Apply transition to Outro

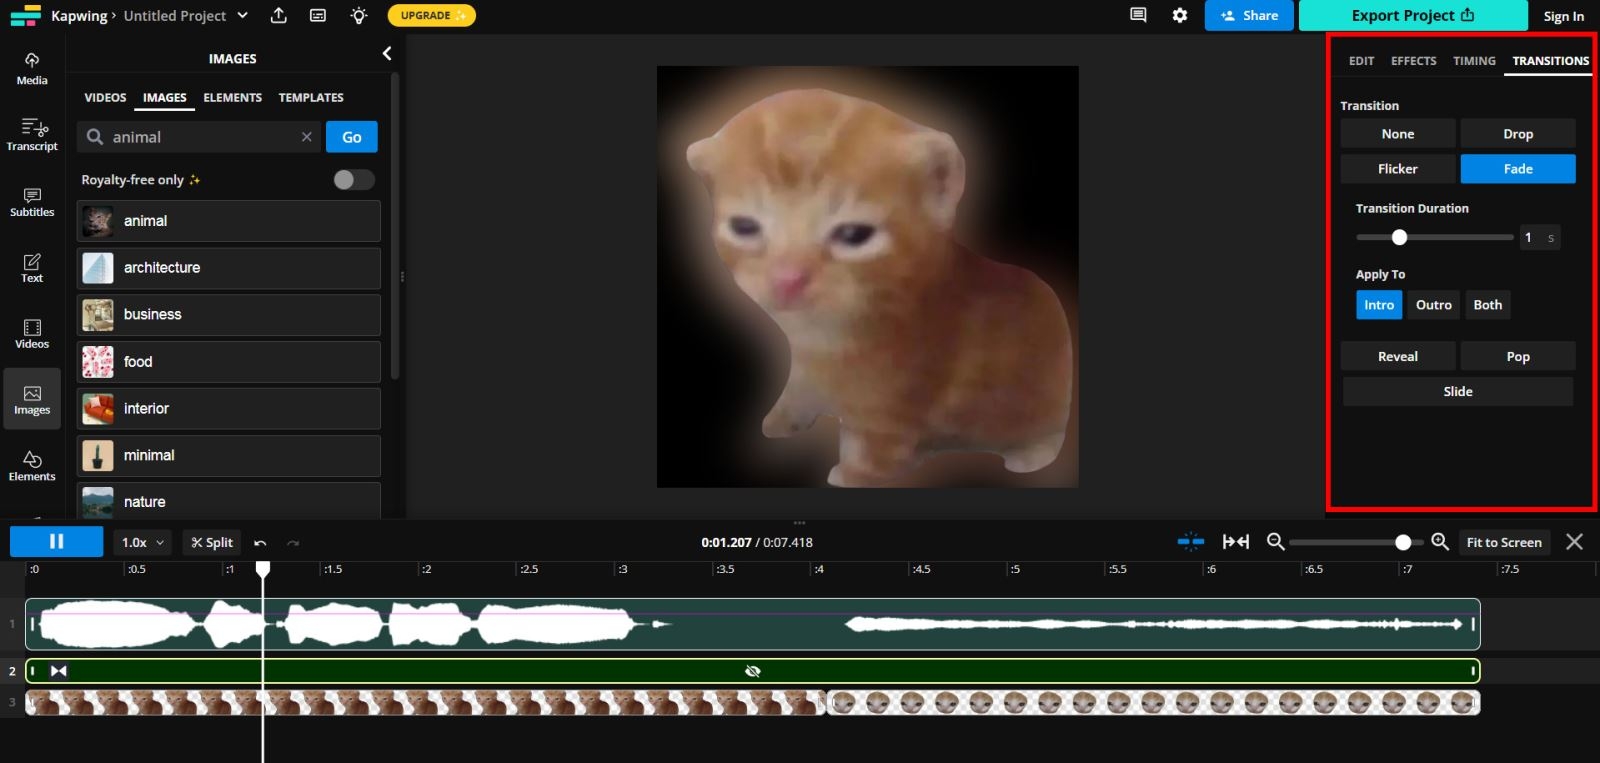[1434, 305]
